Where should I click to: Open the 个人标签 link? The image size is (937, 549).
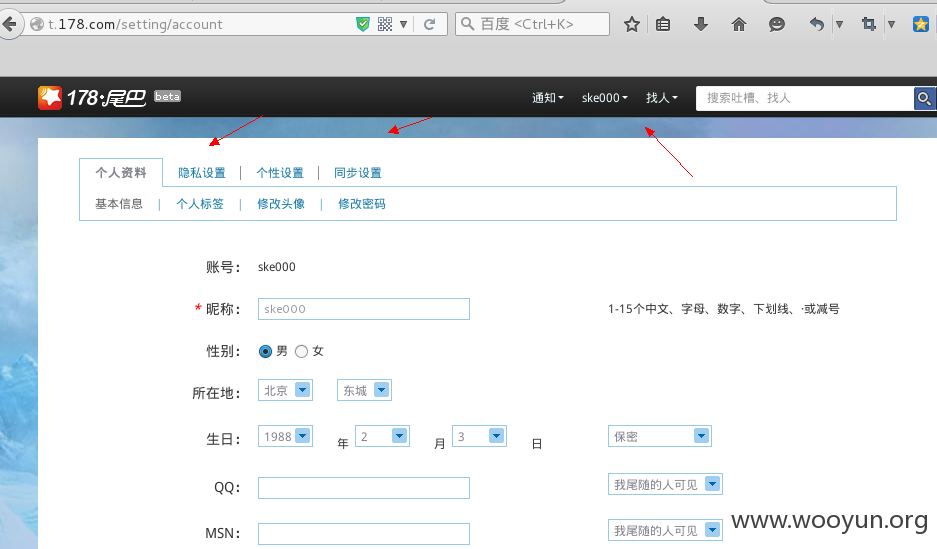tap(200, 204)
